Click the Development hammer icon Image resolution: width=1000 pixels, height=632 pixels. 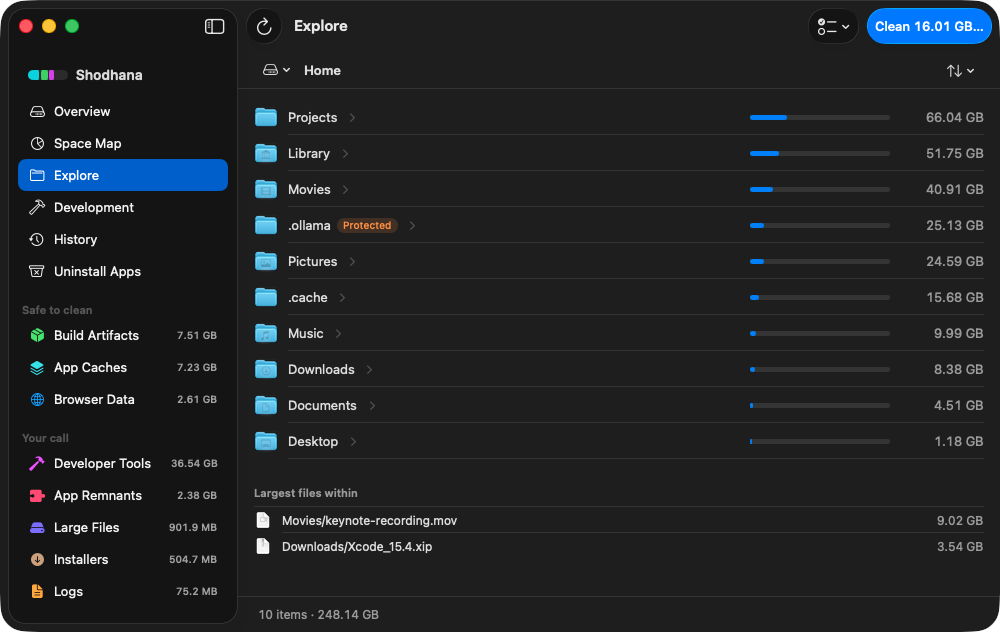[37, 207]
